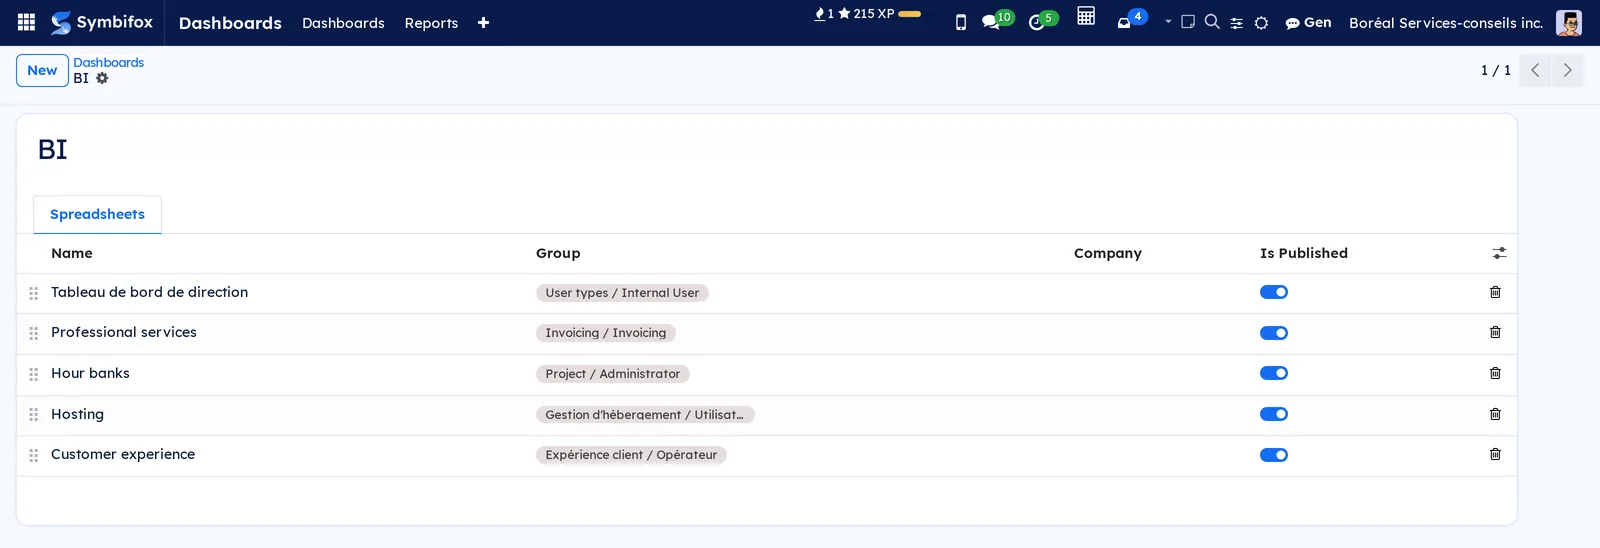
Task: Click drag handle of Hosting row
Action: click(x=33, y=414)
